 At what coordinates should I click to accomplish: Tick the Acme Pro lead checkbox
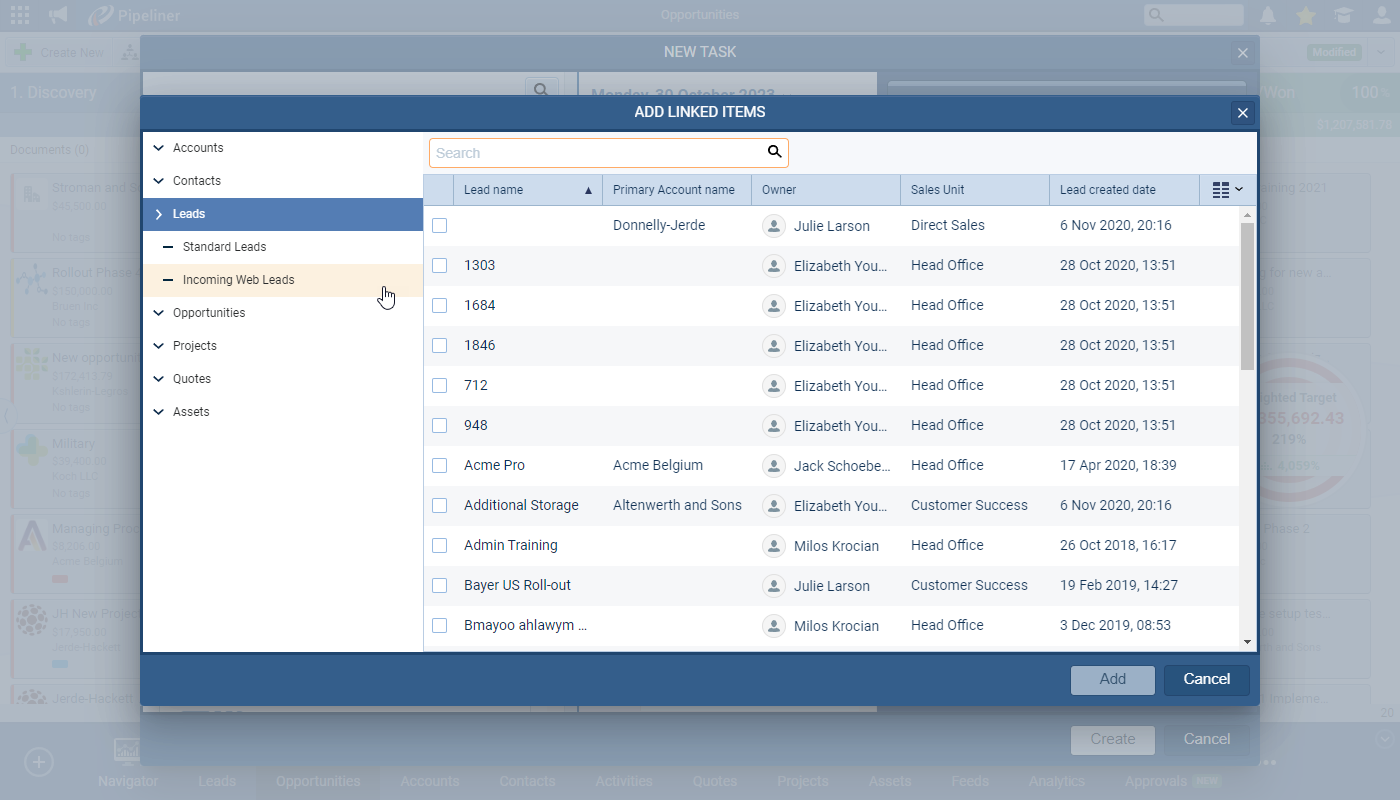(x=440, y=466)
